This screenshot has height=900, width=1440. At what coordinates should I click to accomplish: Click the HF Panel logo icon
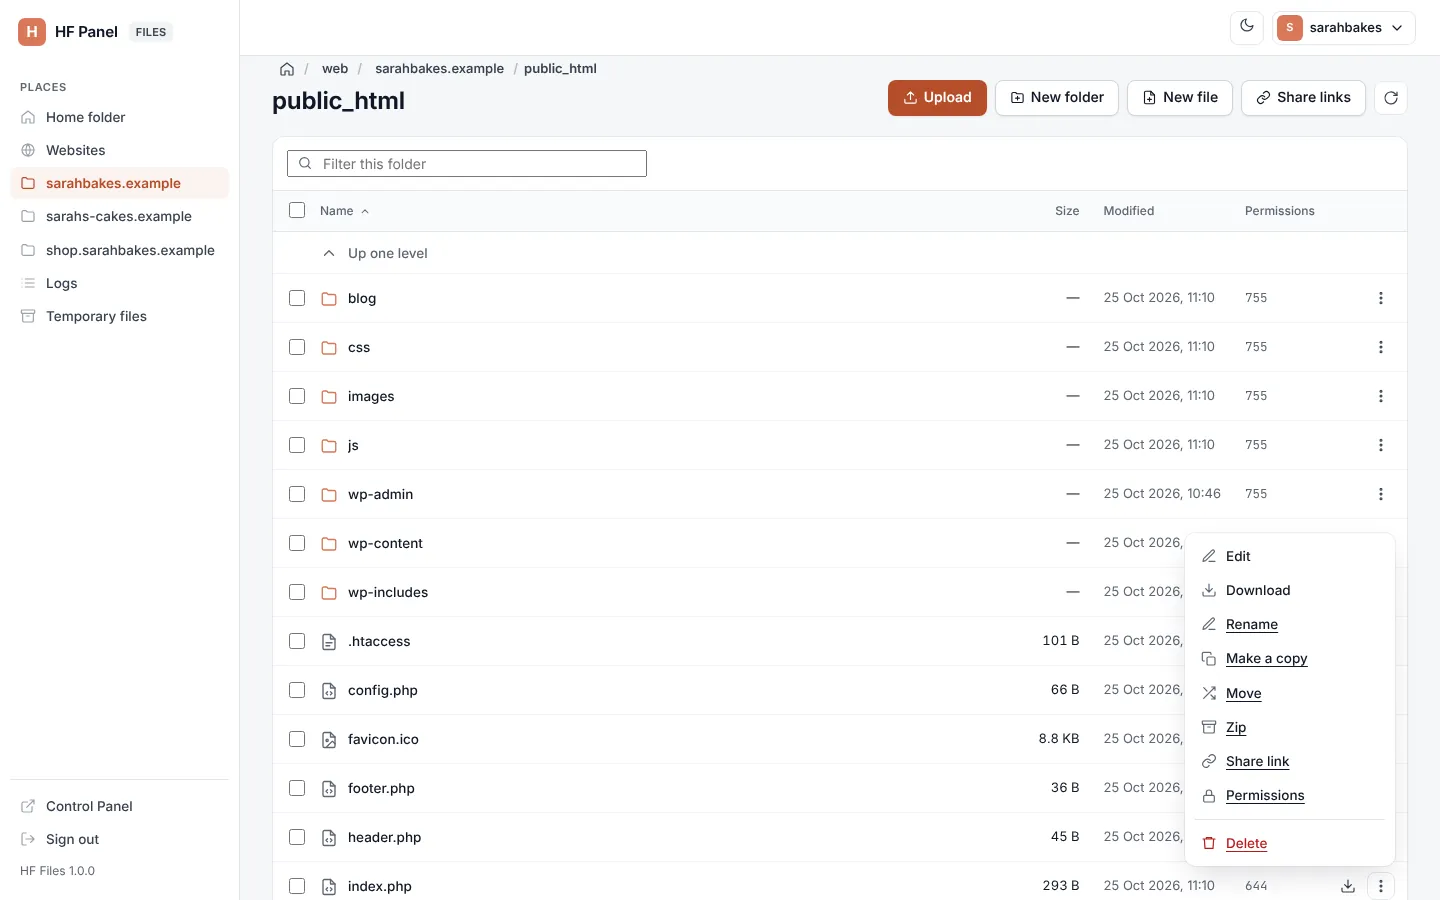(32, 32)
